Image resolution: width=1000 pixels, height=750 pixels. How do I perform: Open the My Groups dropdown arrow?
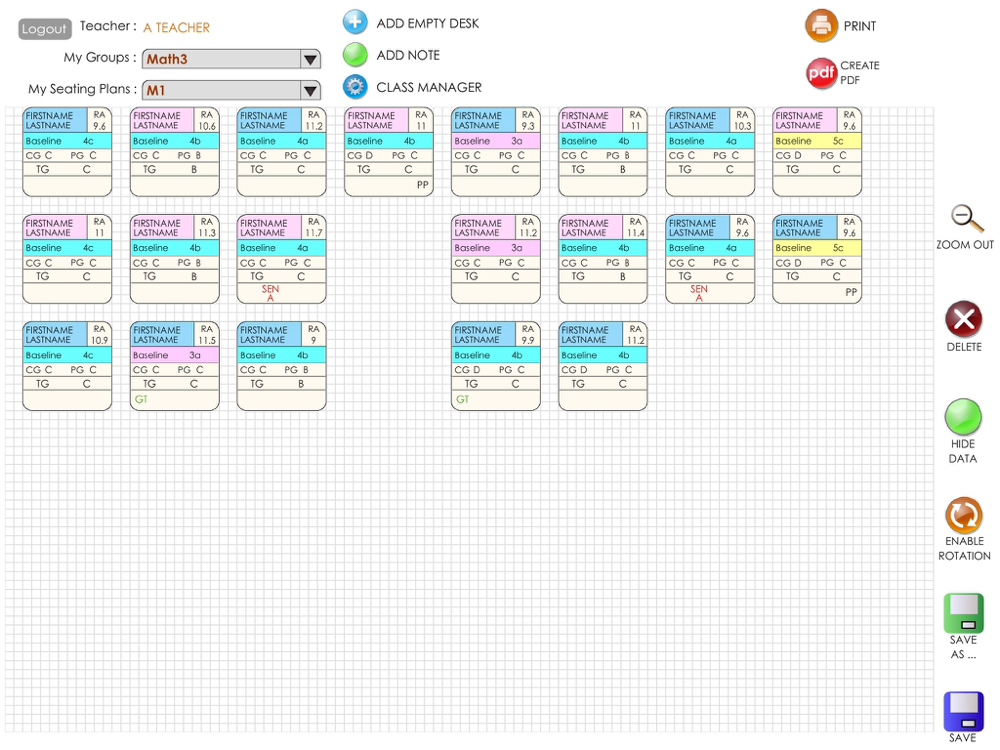(x=311, y=59)
